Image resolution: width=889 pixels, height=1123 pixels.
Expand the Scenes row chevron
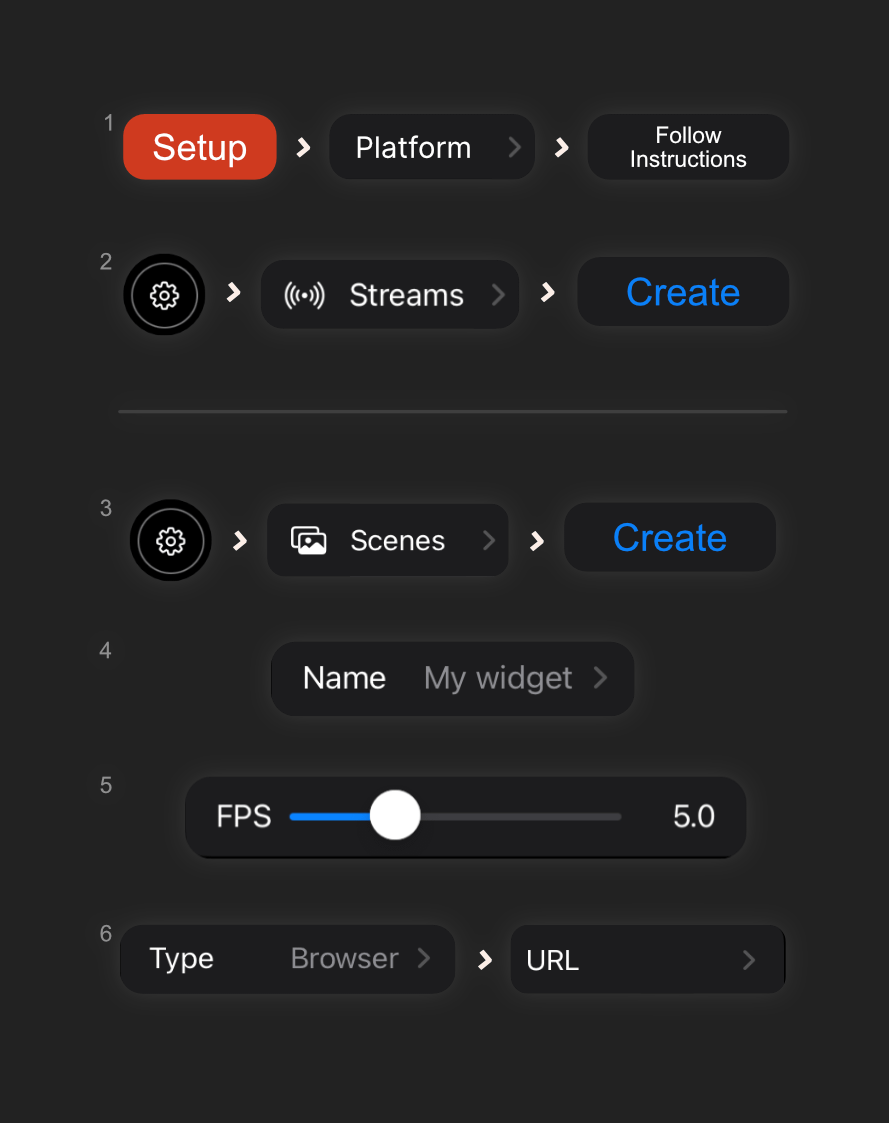coord(489,541)
